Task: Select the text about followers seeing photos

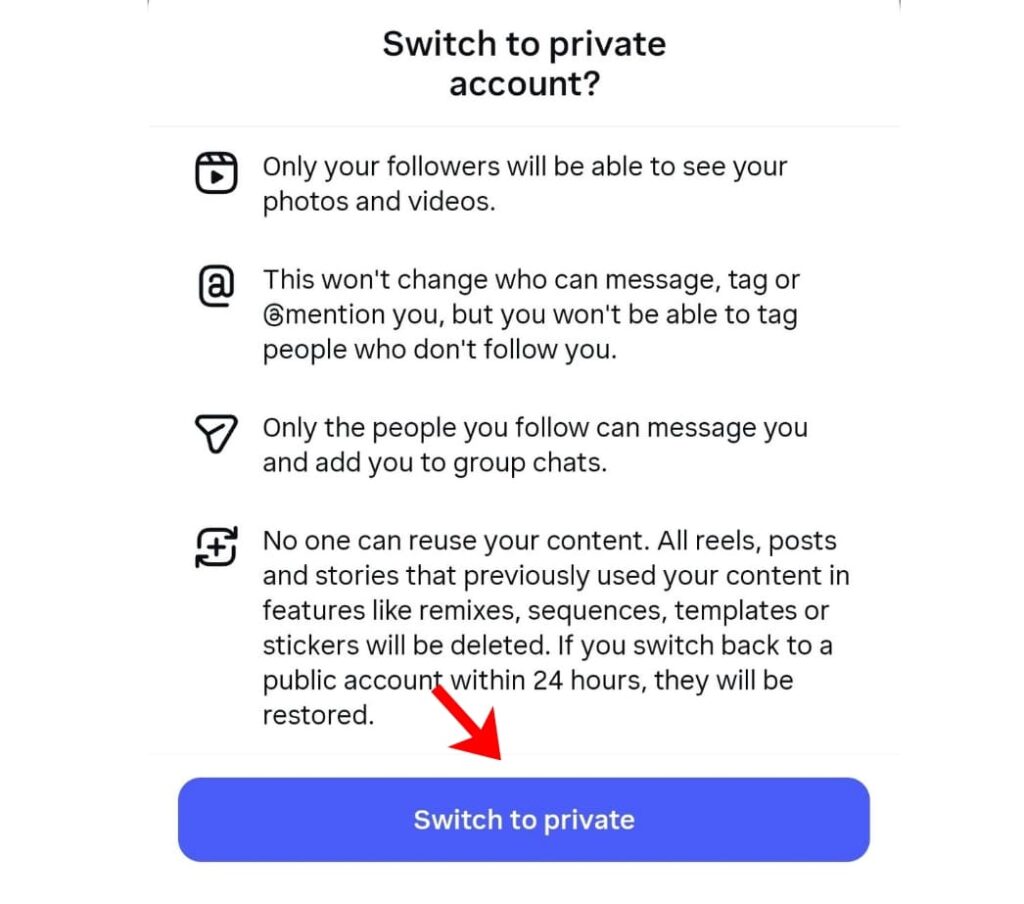Action: coord(524,184)
